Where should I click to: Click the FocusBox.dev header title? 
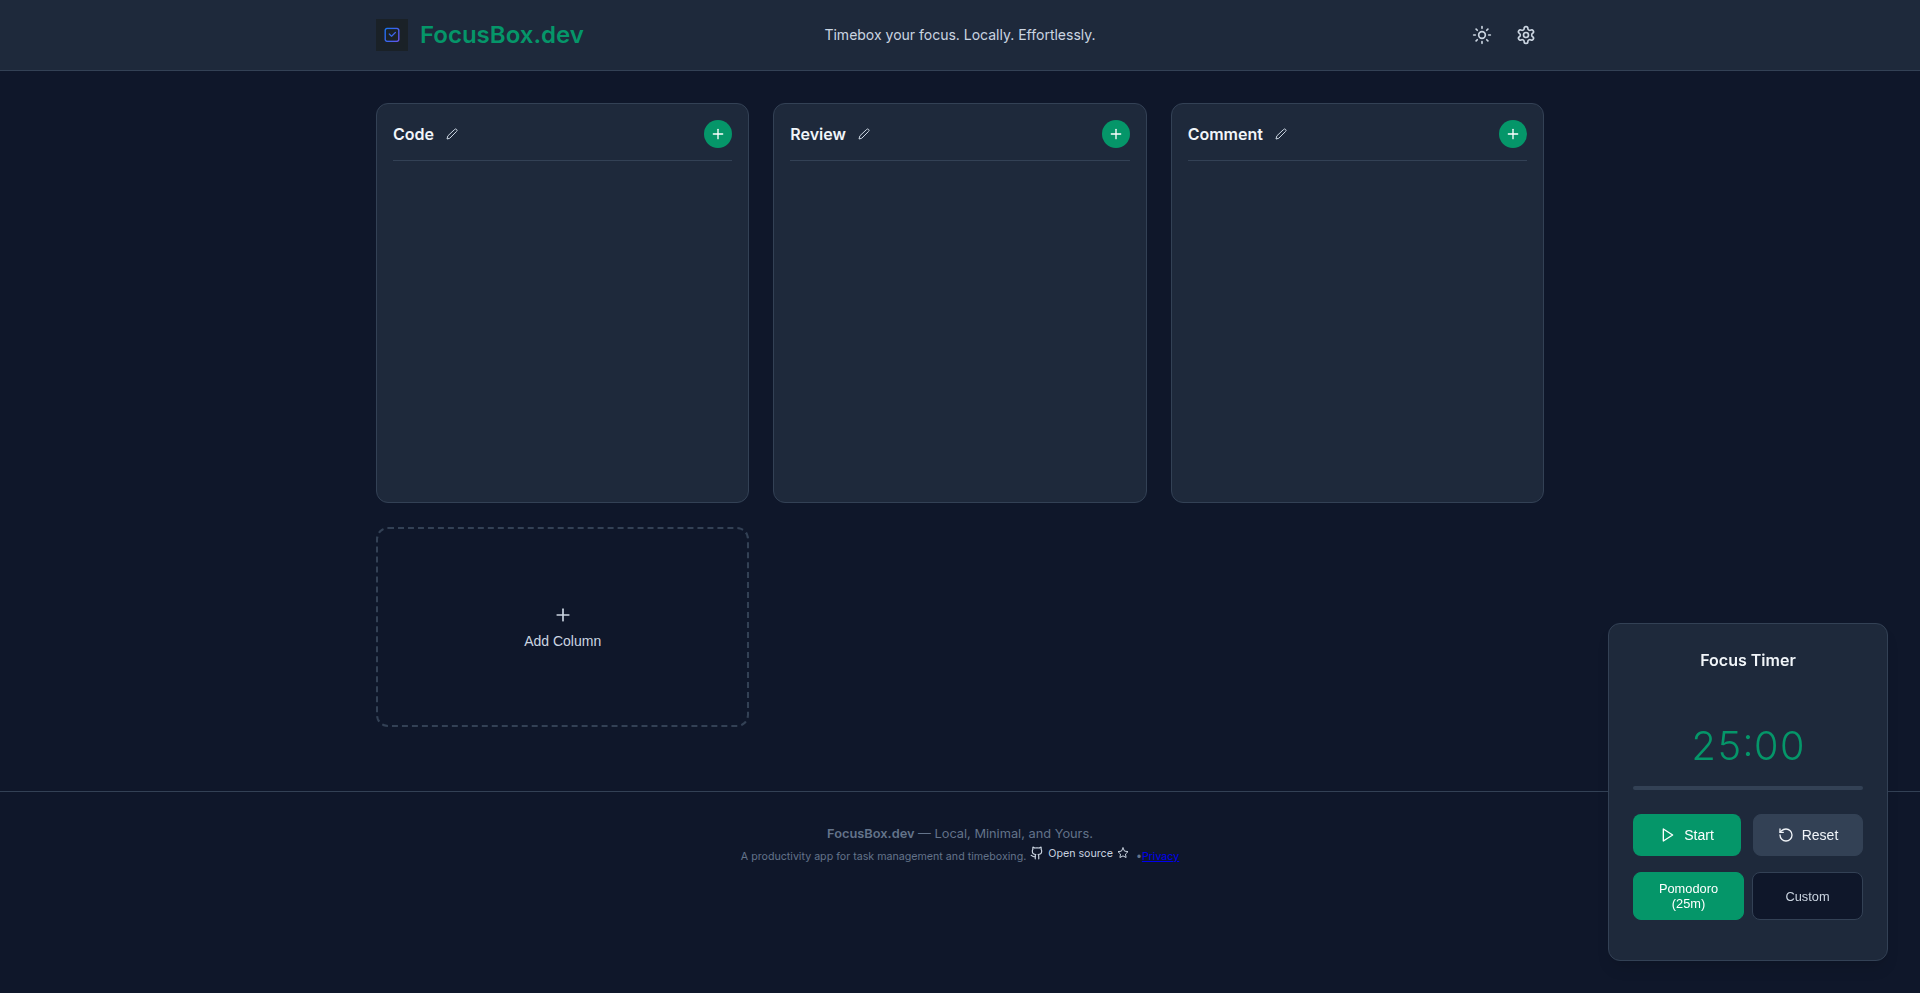click(x=501, y=35)
